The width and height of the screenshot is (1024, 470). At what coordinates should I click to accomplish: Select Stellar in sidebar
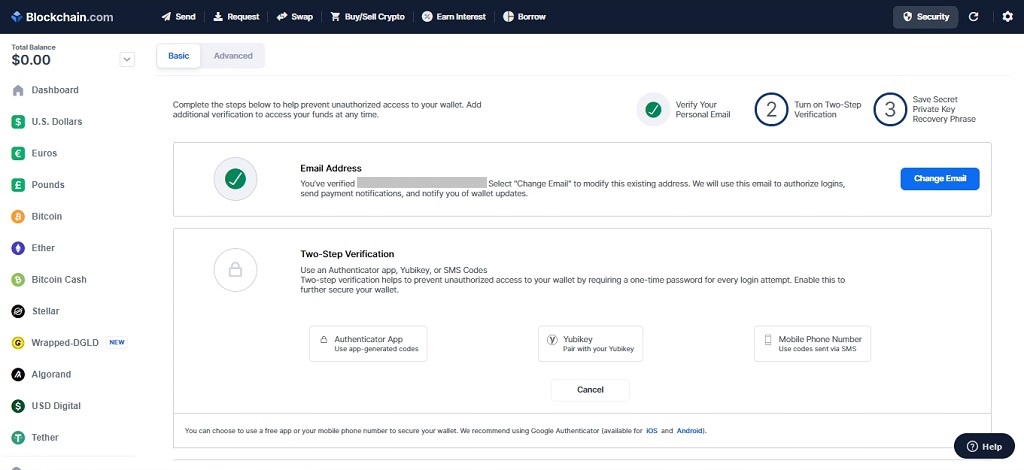tap(45, 311)
